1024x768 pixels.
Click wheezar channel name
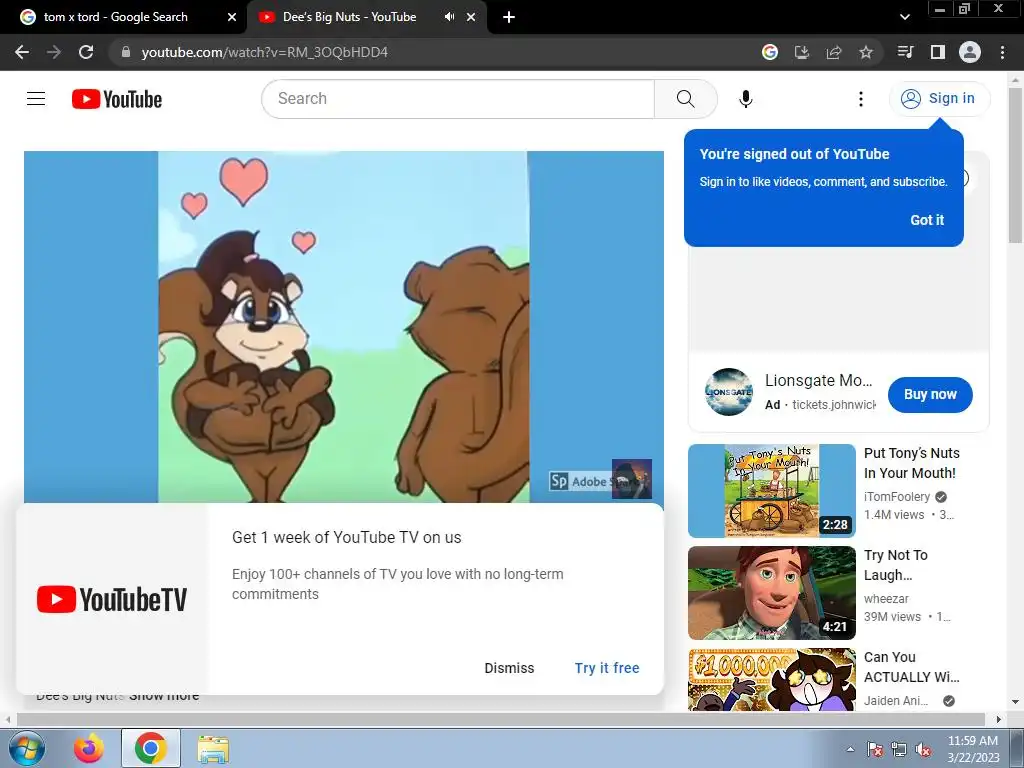pyautogui.click(x=886, y=599)
